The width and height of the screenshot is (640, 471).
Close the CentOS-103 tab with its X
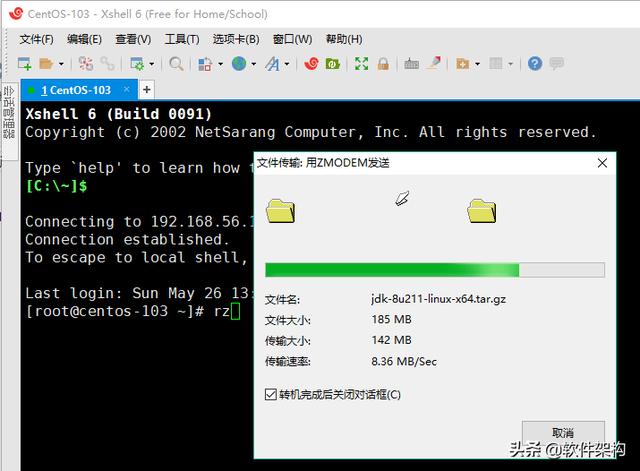[127, 89]
